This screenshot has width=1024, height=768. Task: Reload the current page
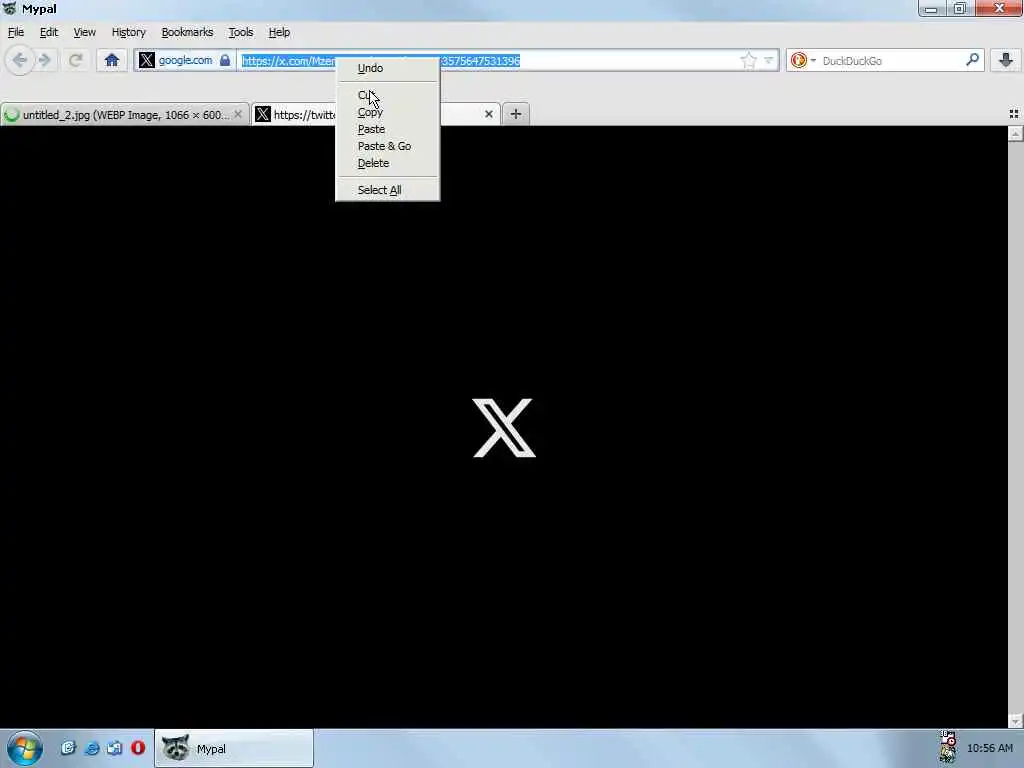[76, 61]
